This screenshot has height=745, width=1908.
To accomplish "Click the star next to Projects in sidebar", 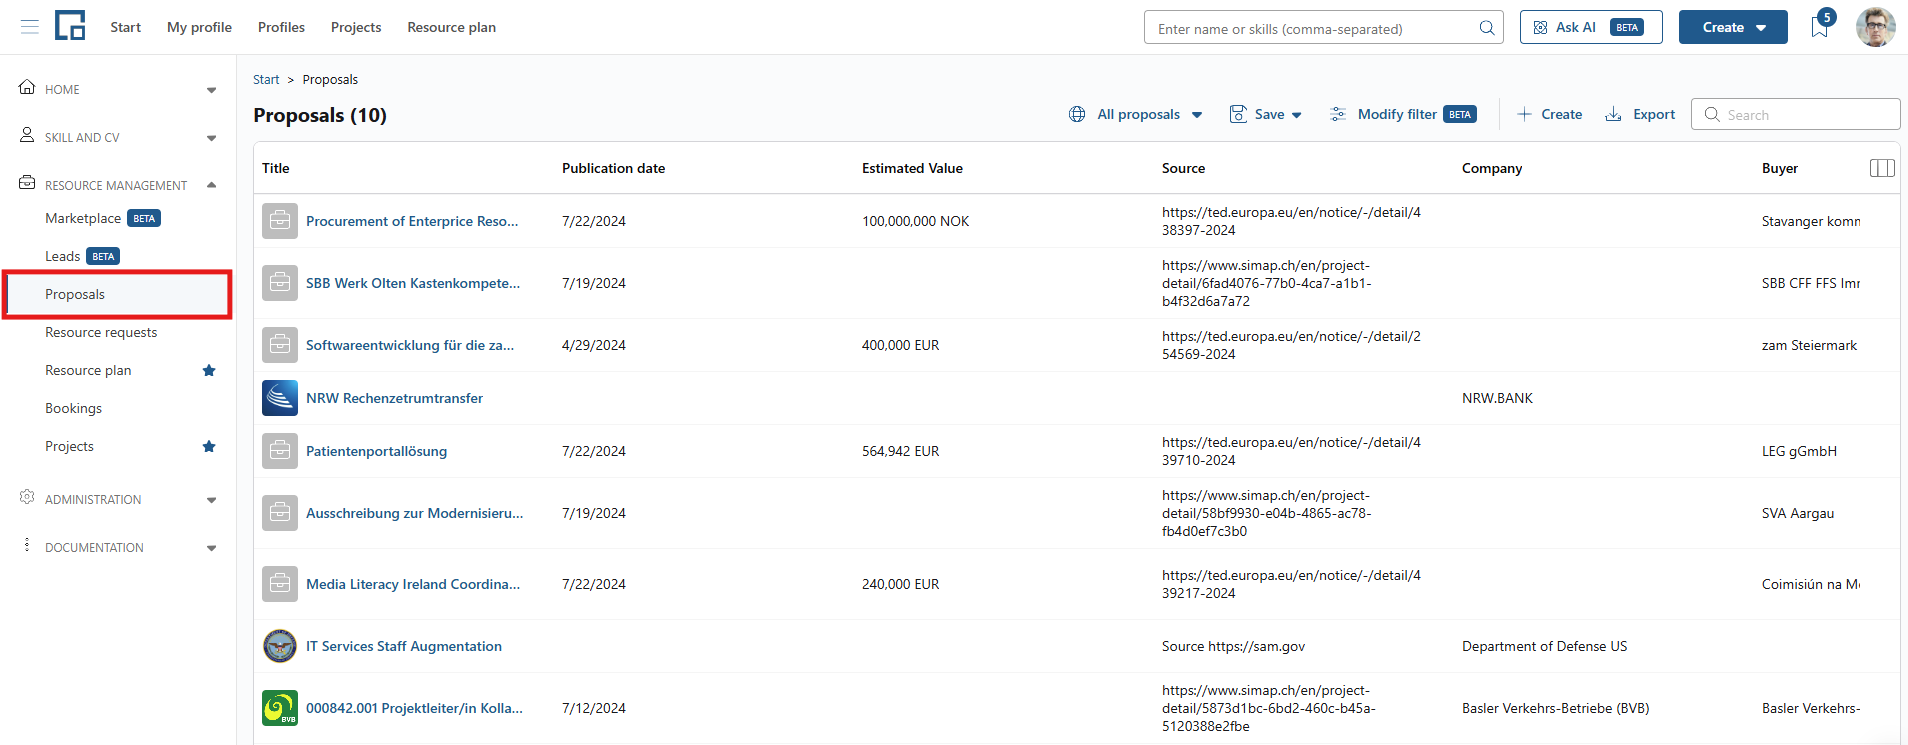I will click(209, 446).
